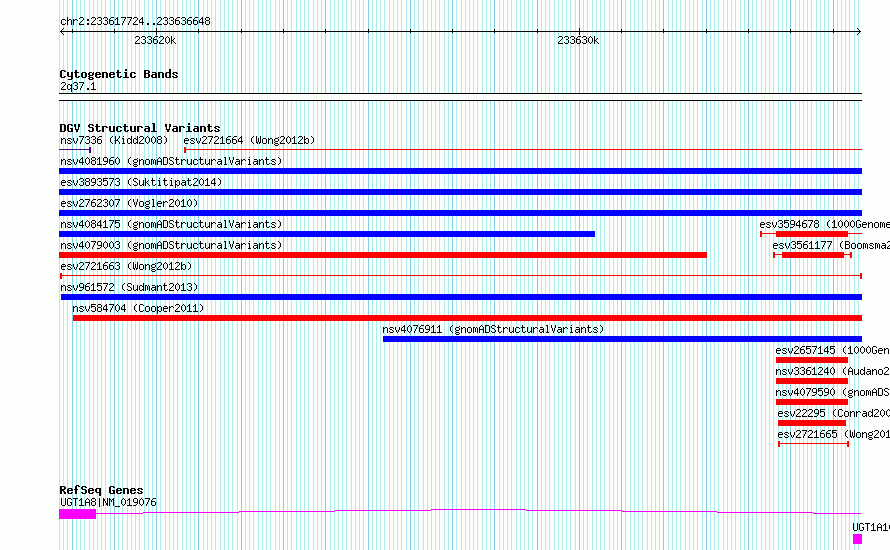The image size is (890, 550).
Task: Open the nsv4079003 gnomAD variant label
Action: tap(171, 245)
